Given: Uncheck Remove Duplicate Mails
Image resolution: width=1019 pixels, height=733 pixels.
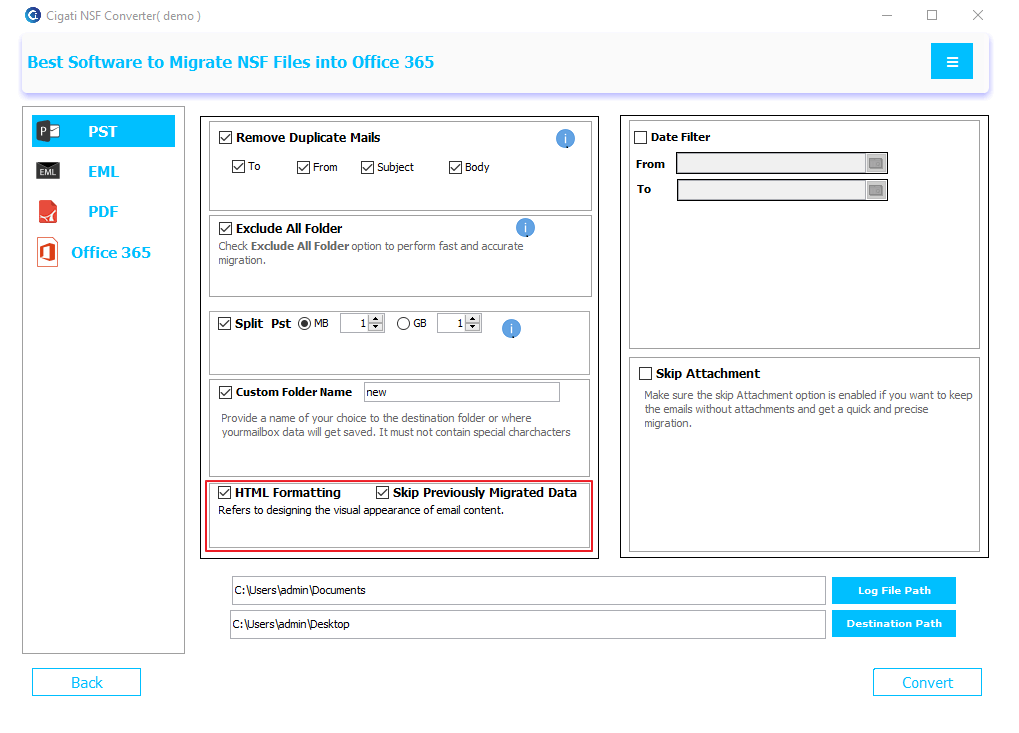Looking at the screenshot, I should point(226,138).
